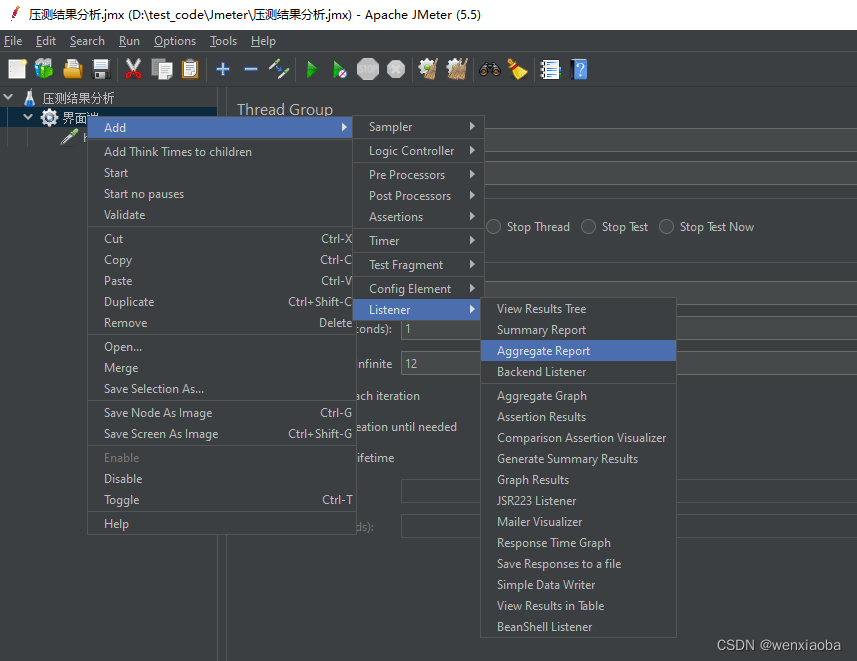The height and width of the screenshot is (661, 857).
Task: Expand the Sampler submenu
Action: 419,127
